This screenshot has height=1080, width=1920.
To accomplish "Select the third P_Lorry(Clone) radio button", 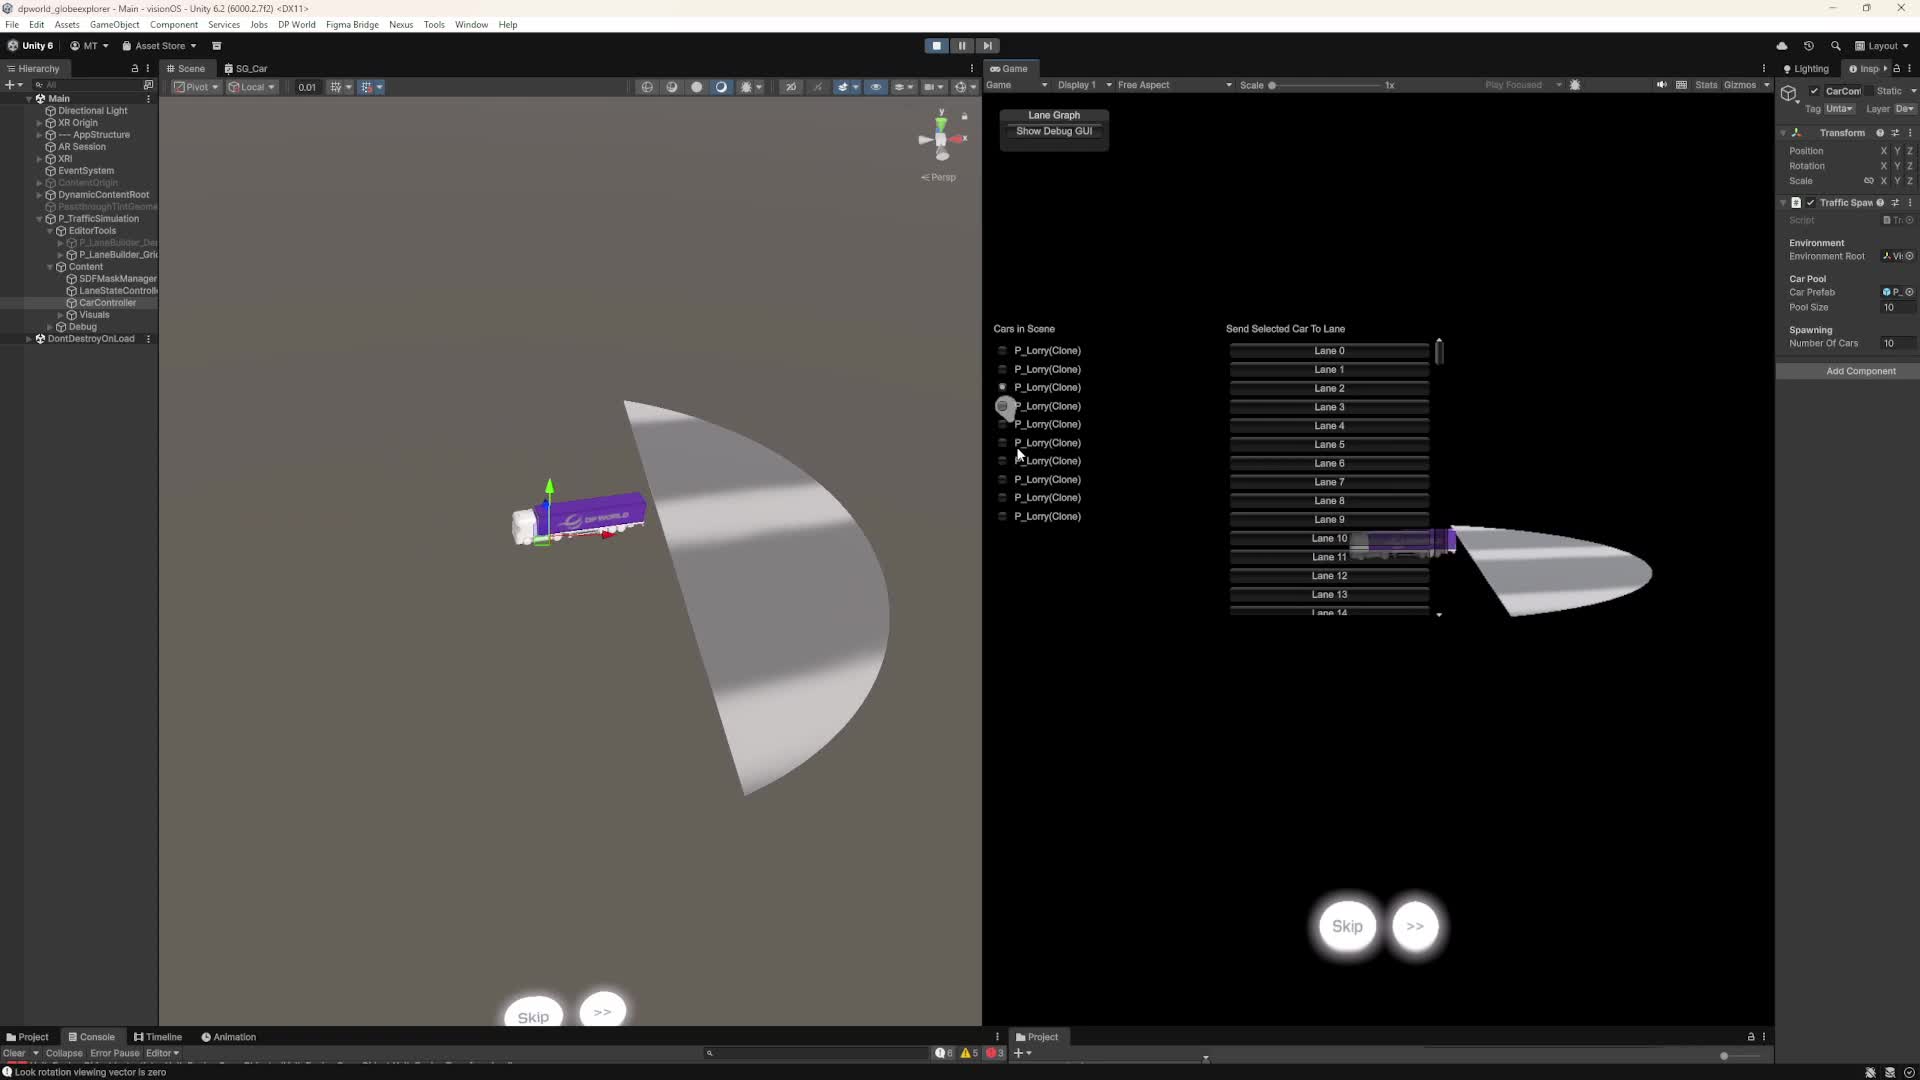I will pyautogui.click(x=1002, y=387).
